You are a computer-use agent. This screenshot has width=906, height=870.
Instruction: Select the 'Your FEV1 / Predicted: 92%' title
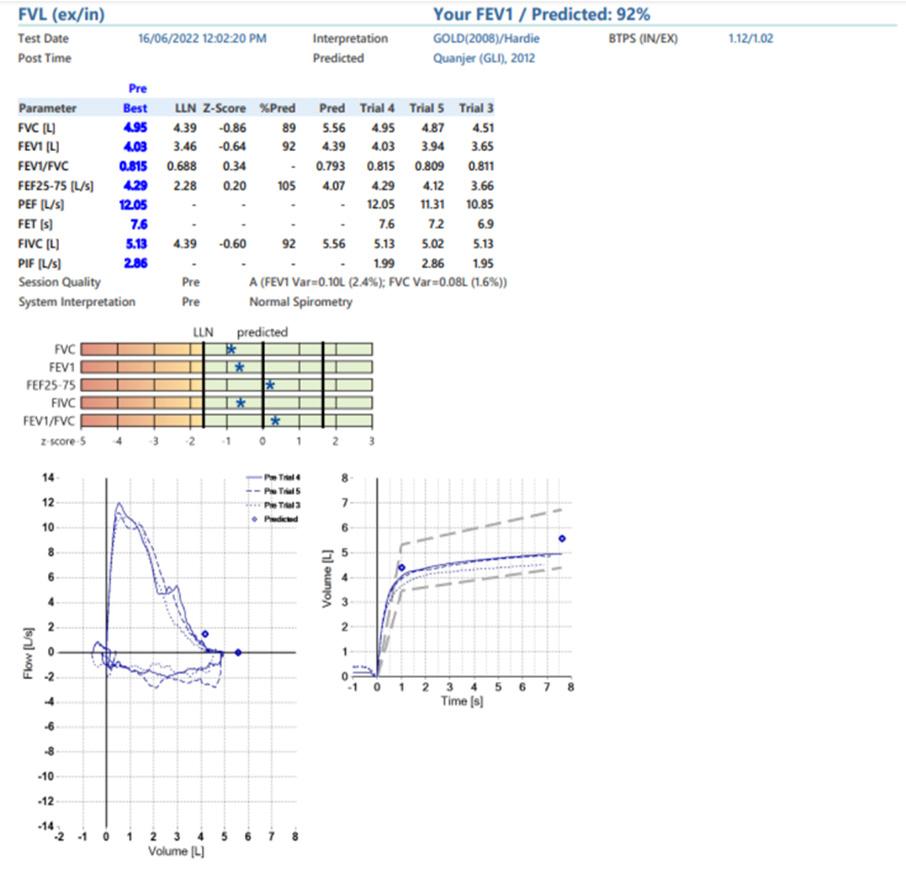coord(541,14)
